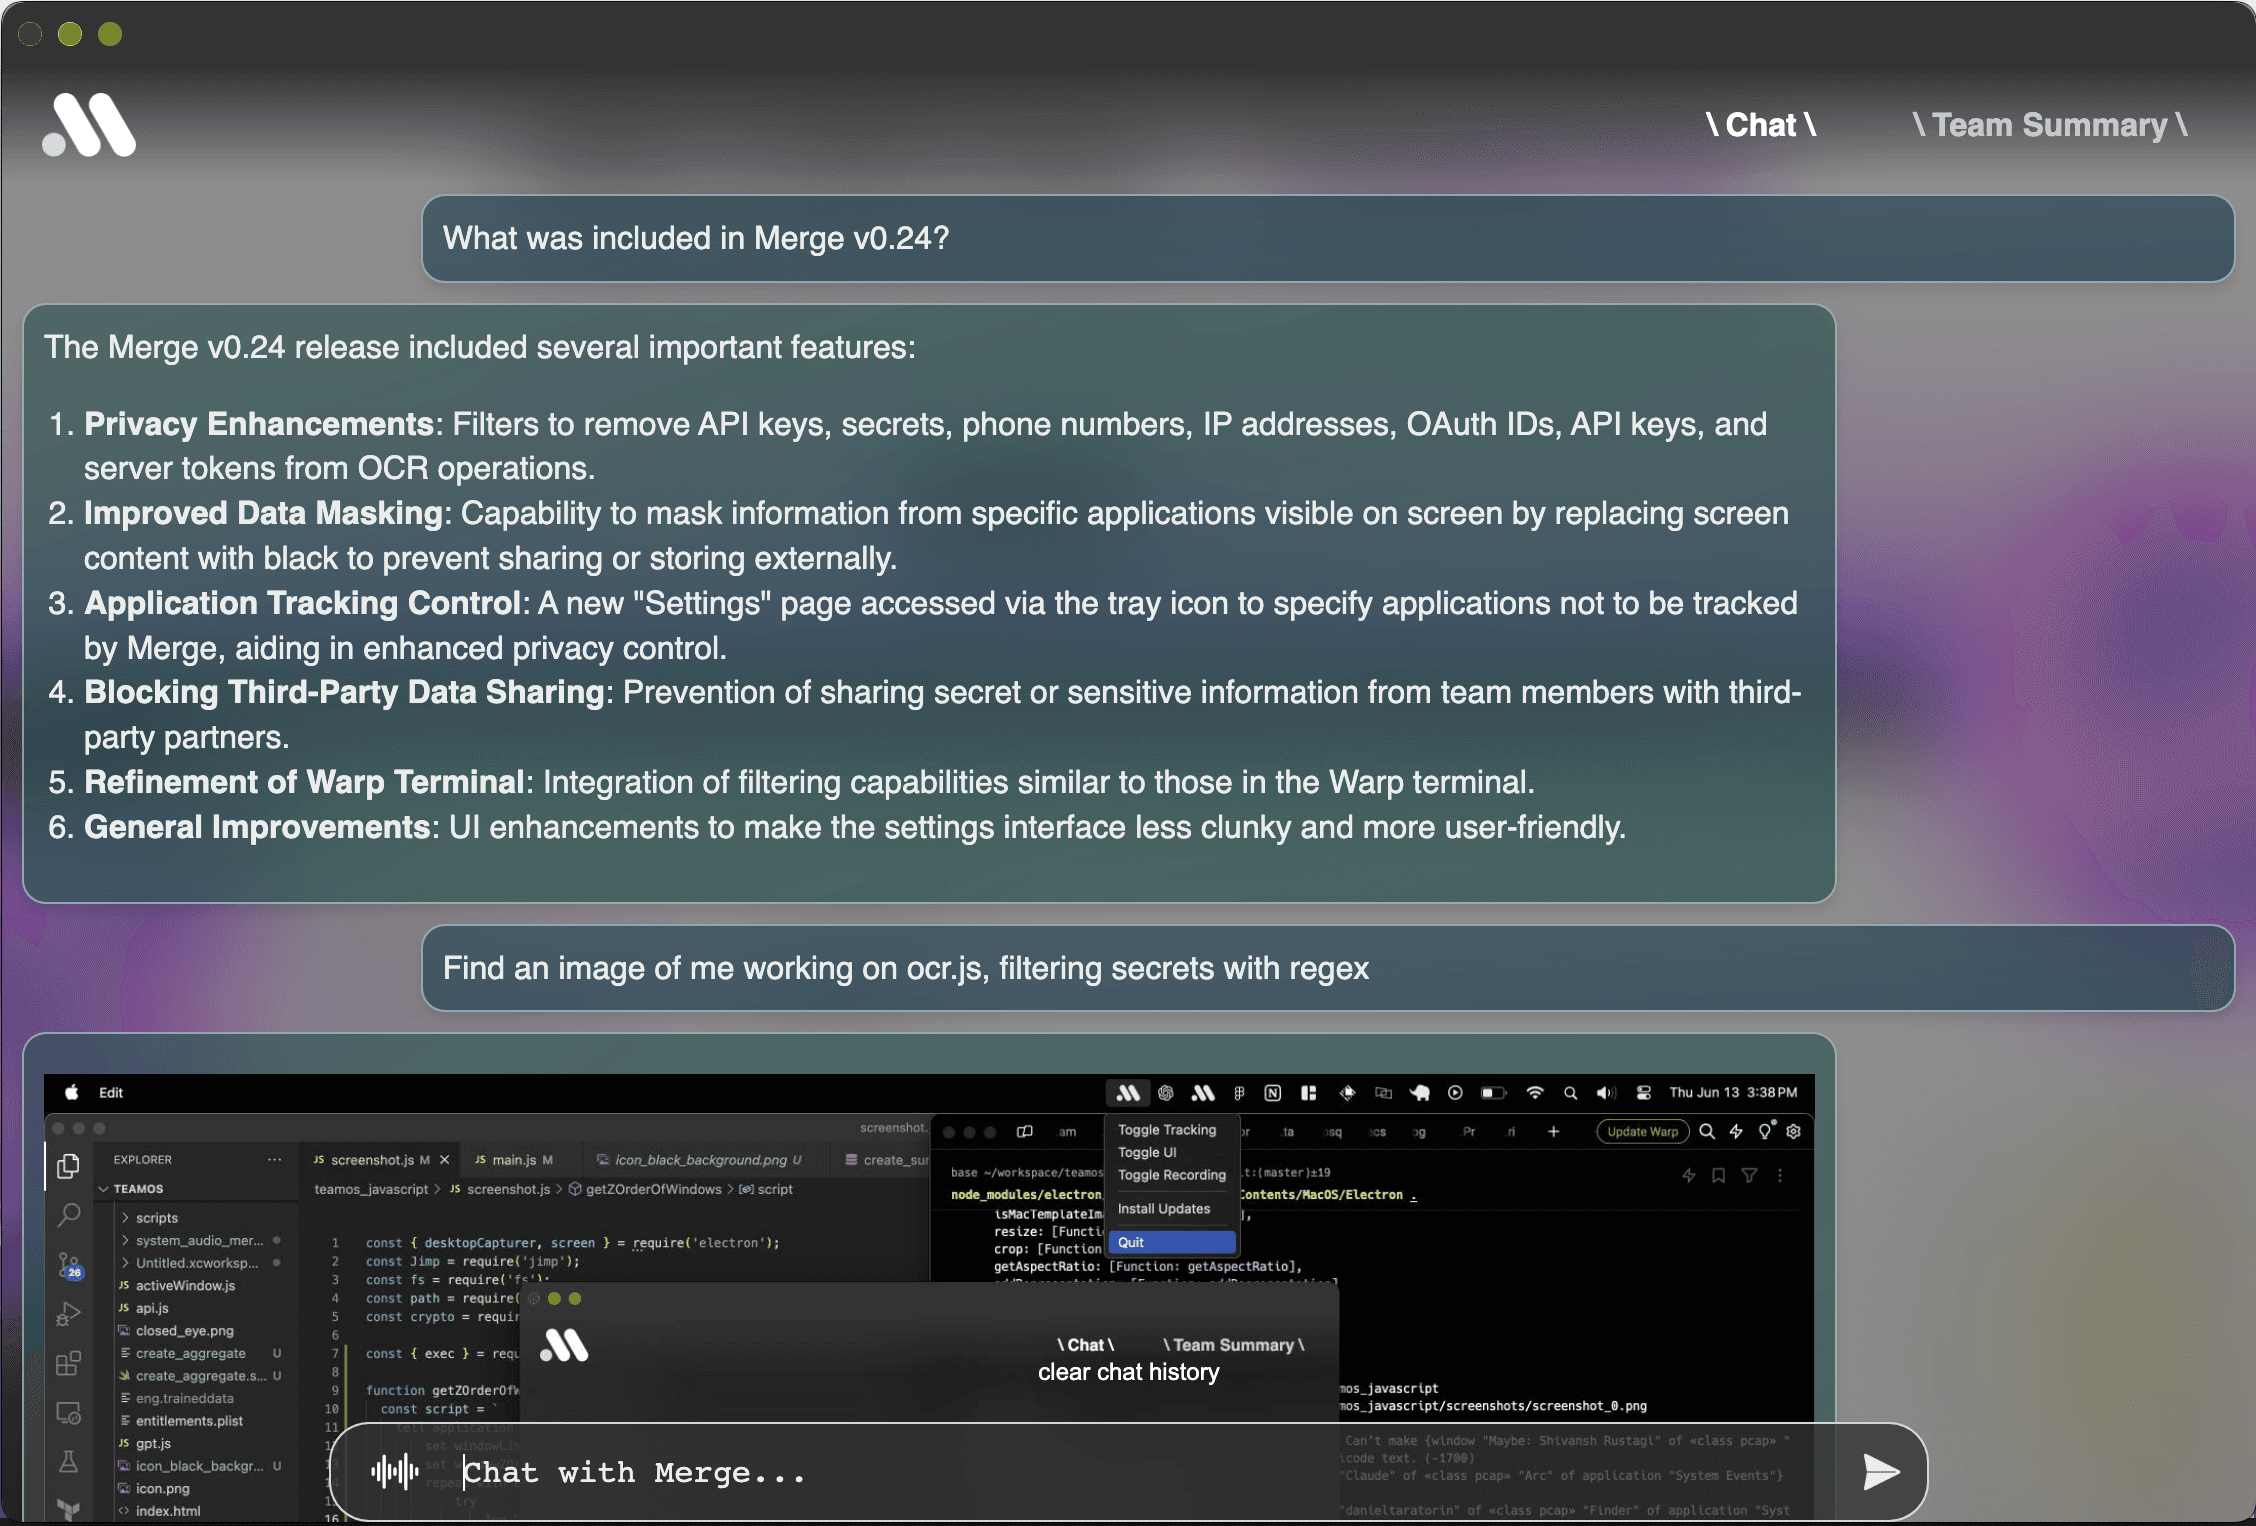Choose Toggle Tracking from the tray menu
This screenshot has height=1526, width=2256.
point(1167,1130)
